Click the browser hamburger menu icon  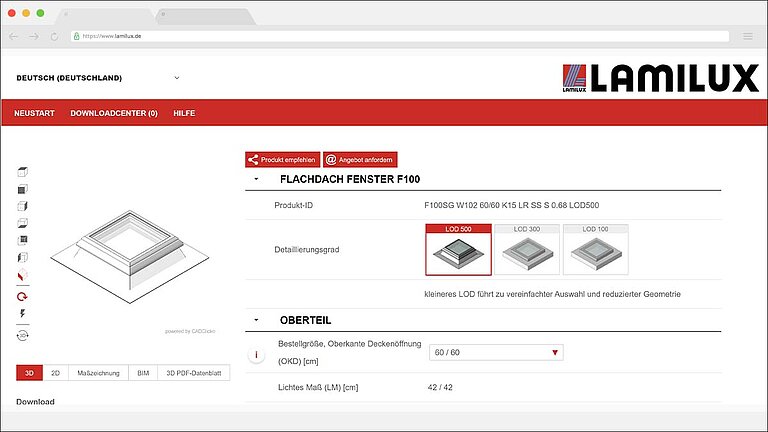tap(747, 36)
